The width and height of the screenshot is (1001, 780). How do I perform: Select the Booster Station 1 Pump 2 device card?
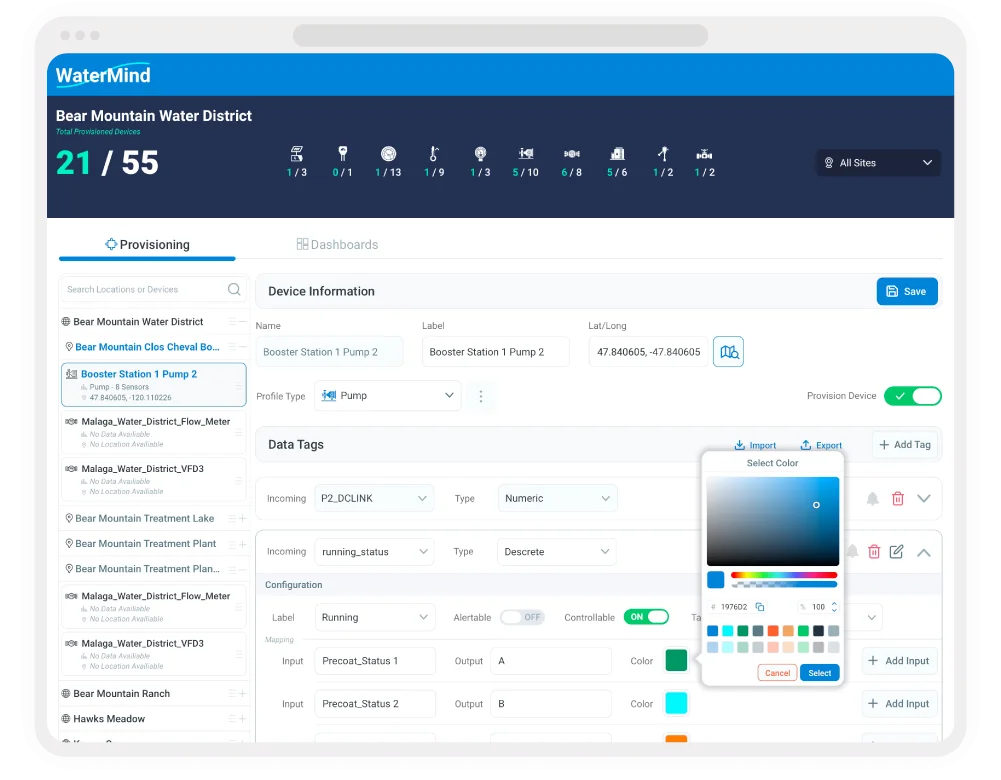point(154,385)
